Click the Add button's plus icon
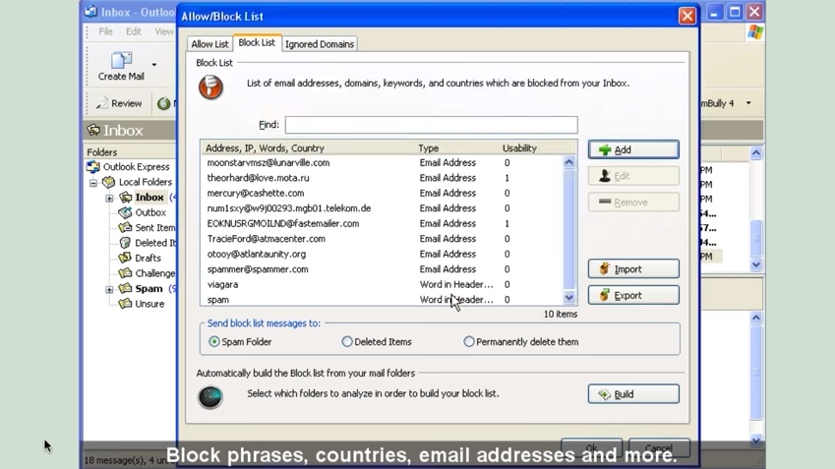The height and width of the screenshot is (469, 835). 604,150
